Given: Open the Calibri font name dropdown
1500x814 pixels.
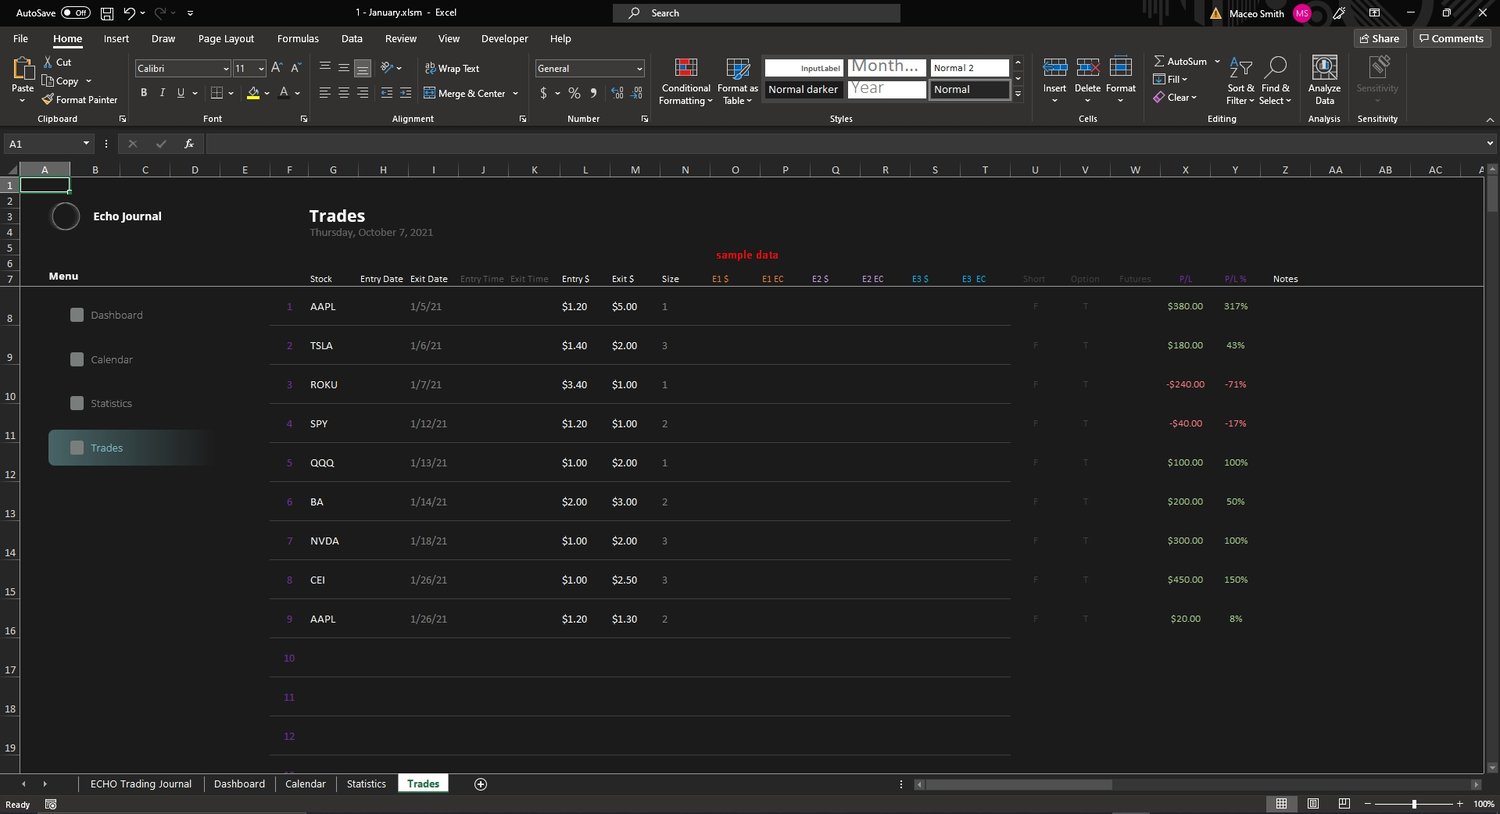Looking at the screenshot, I should [x=226, y=69].
